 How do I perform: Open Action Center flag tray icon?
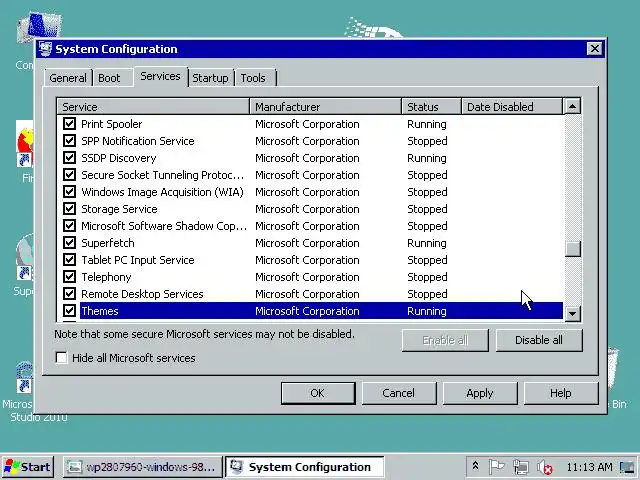496,467
